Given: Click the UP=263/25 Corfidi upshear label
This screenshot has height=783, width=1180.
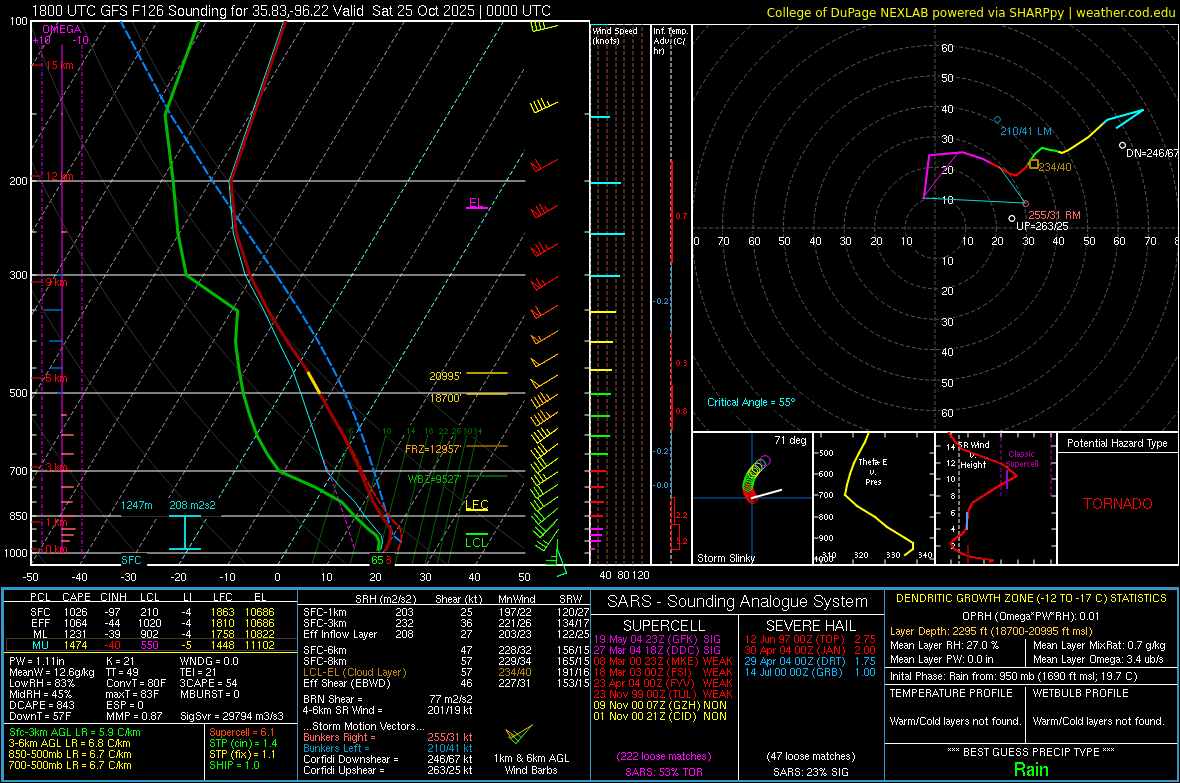Looking at the screenshot, I should (1042, 226).
